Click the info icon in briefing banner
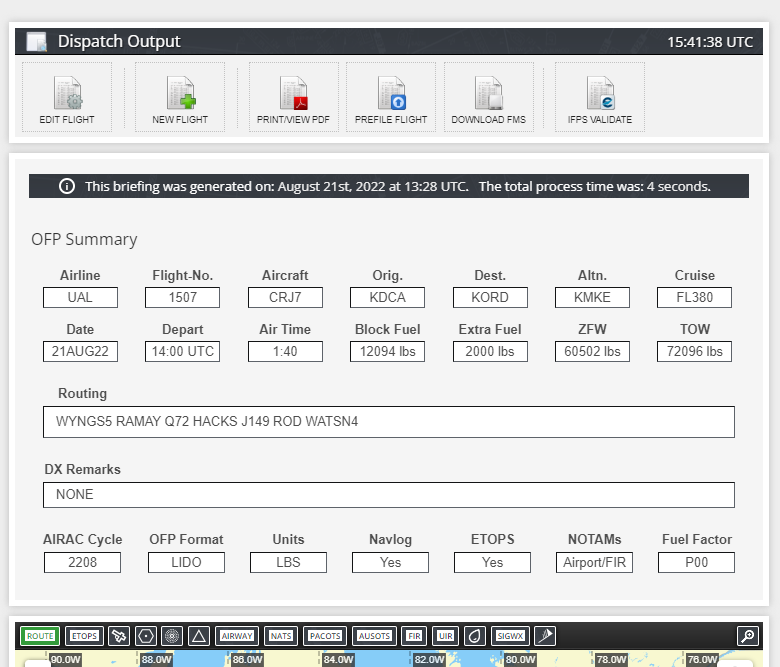780x667 pixels. point(67,186)
